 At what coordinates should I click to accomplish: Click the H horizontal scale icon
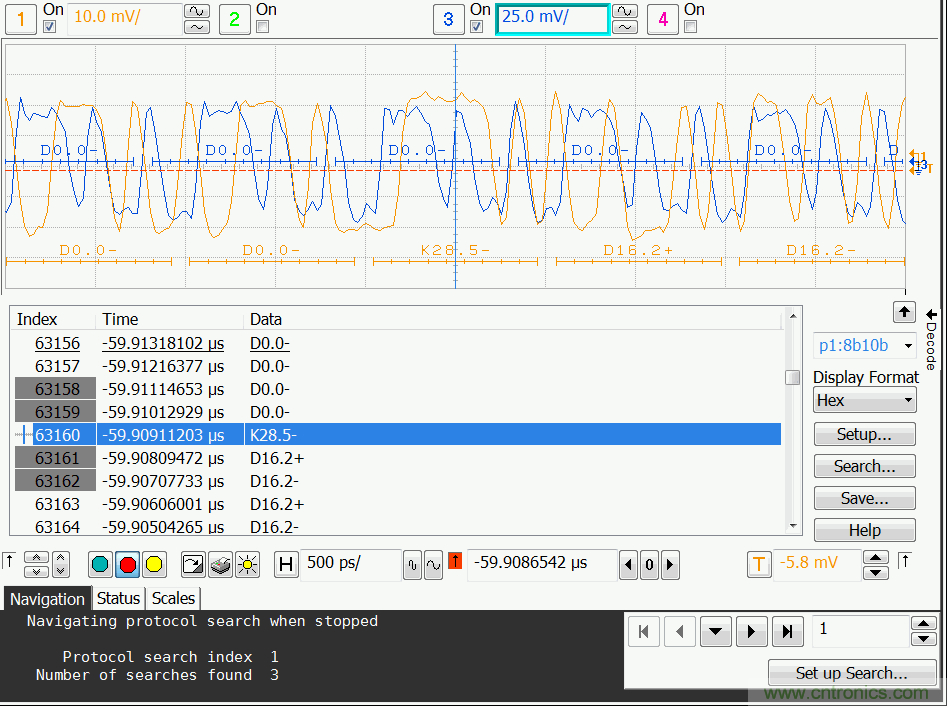[x=286, y=564]
